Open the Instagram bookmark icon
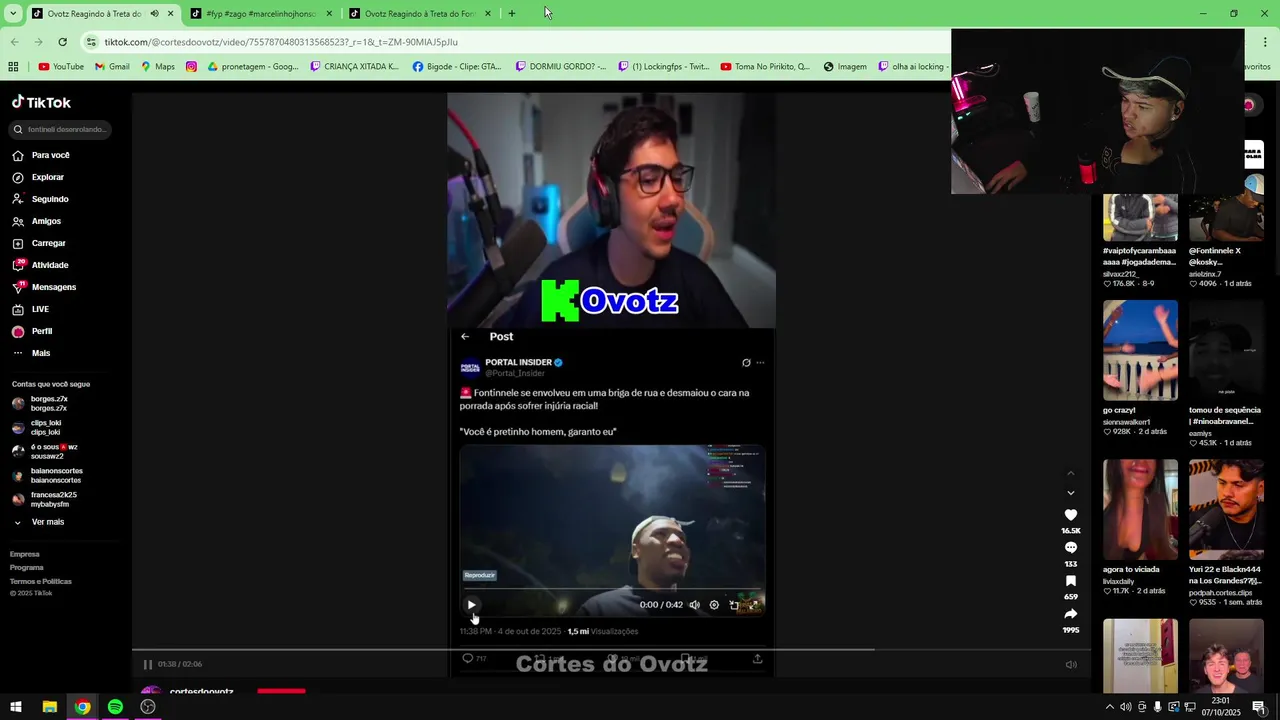This screenshot has height=720, width=1280. [191, 67]
